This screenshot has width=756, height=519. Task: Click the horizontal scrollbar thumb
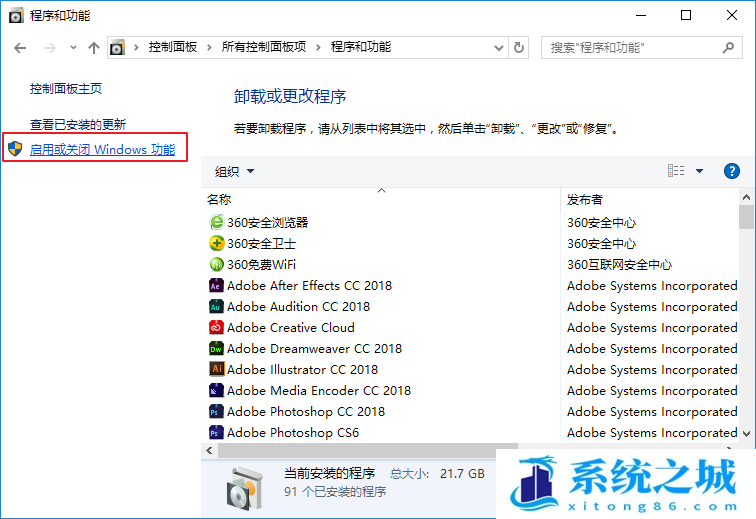[368, 451]
